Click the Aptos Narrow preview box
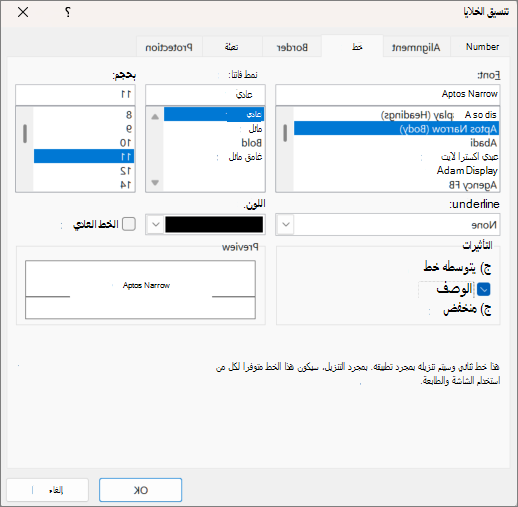The image size is (518, 507). point(140,289)
